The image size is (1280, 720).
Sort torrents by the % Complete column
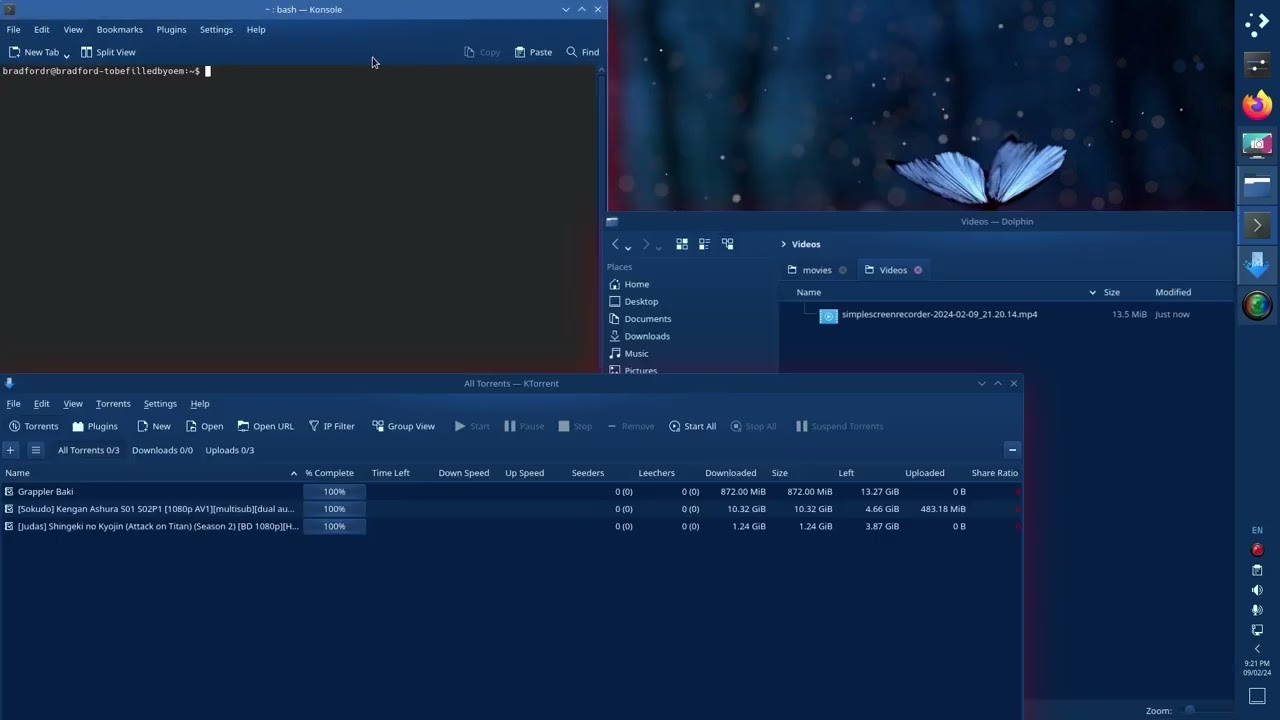pos(330,473)
